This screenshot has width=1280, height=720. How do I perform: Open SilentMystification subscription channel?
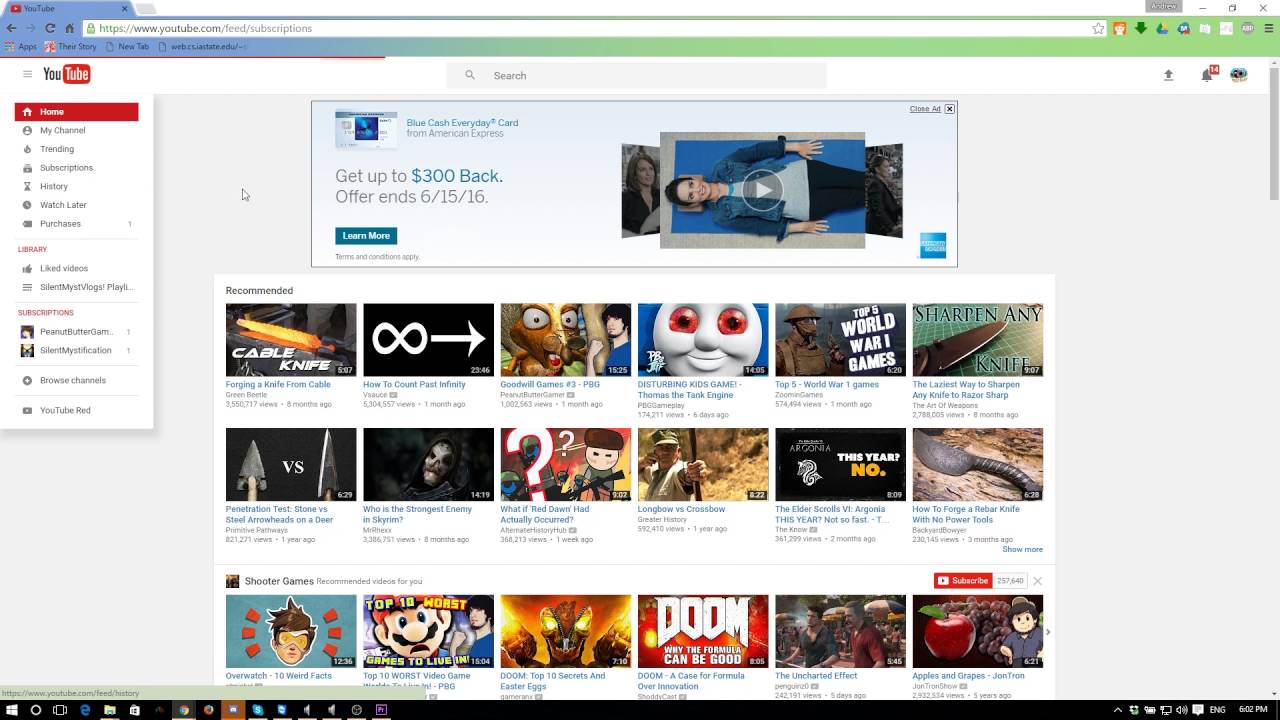point(75,350)
